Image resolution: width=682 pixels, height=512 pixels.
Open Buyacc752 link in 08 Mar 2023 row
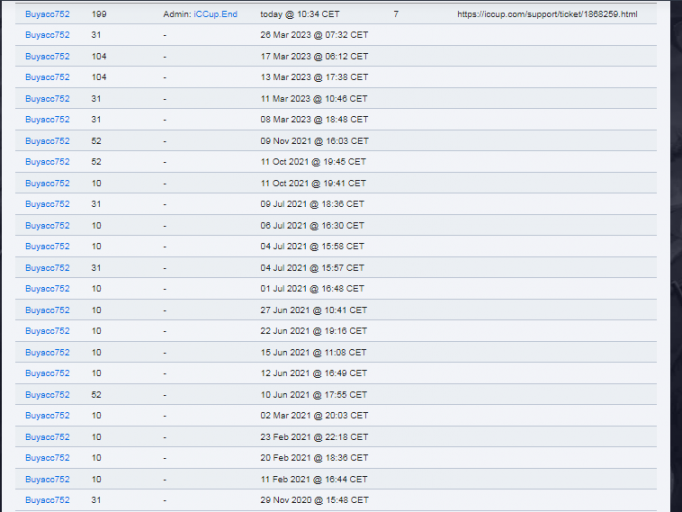47,119
